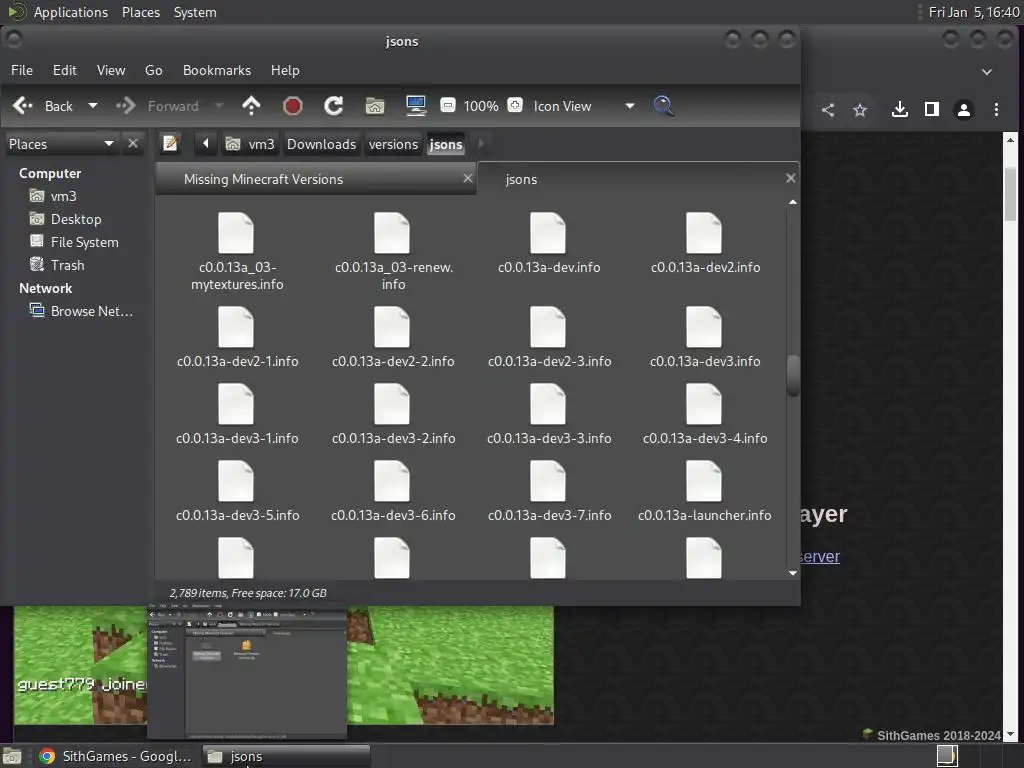Open Chrome's downloads icon
The image size is (1024, 768).
coord(900,109)
